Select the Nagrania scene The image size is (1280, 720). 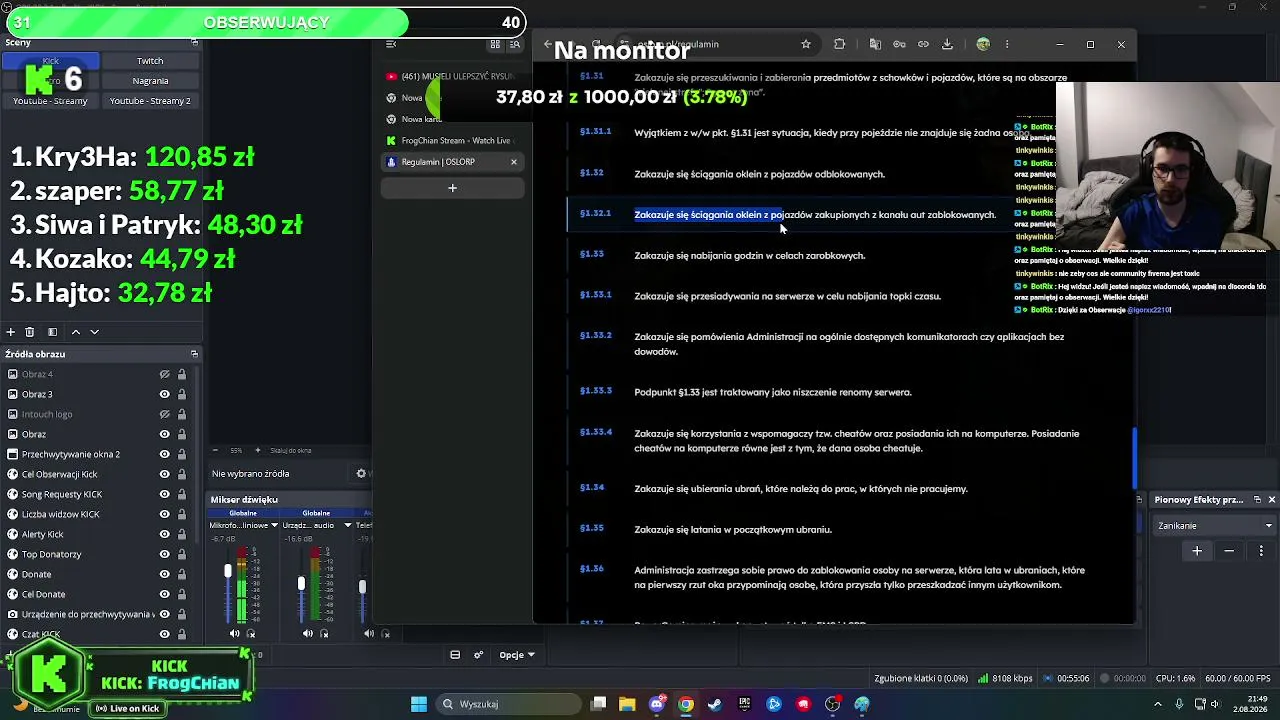point(150,81)
